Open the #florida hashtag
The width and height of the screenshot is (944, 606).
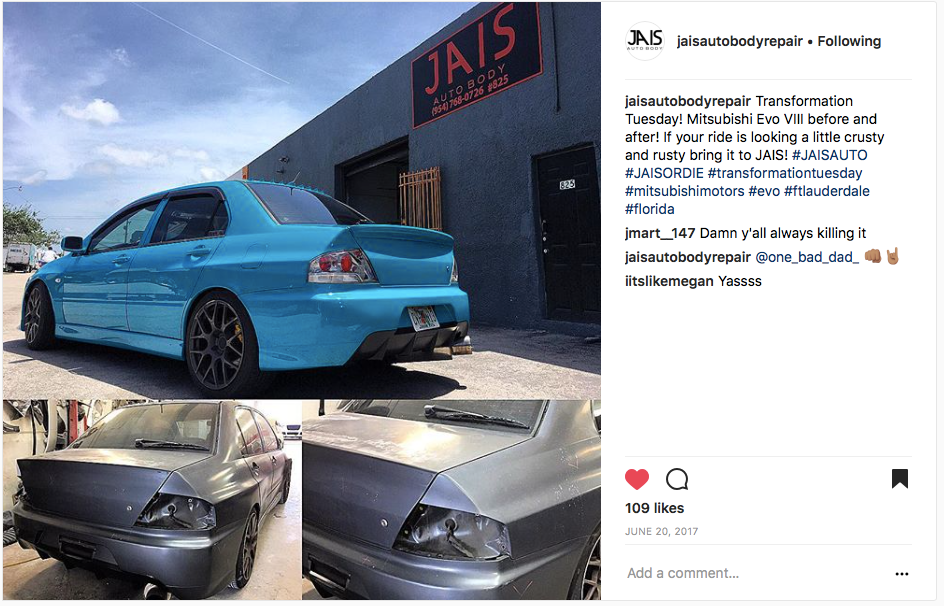[650, 209]
